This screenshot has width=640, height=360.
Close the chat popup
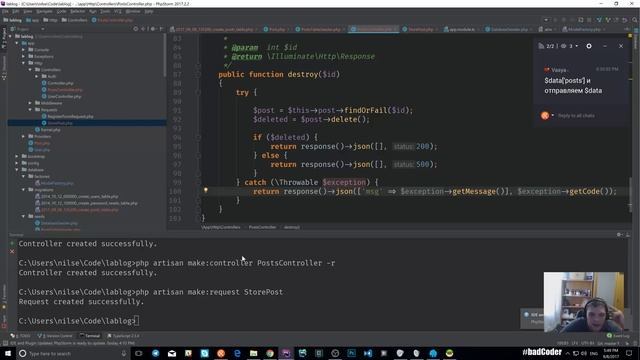click(x=621, y=46)
